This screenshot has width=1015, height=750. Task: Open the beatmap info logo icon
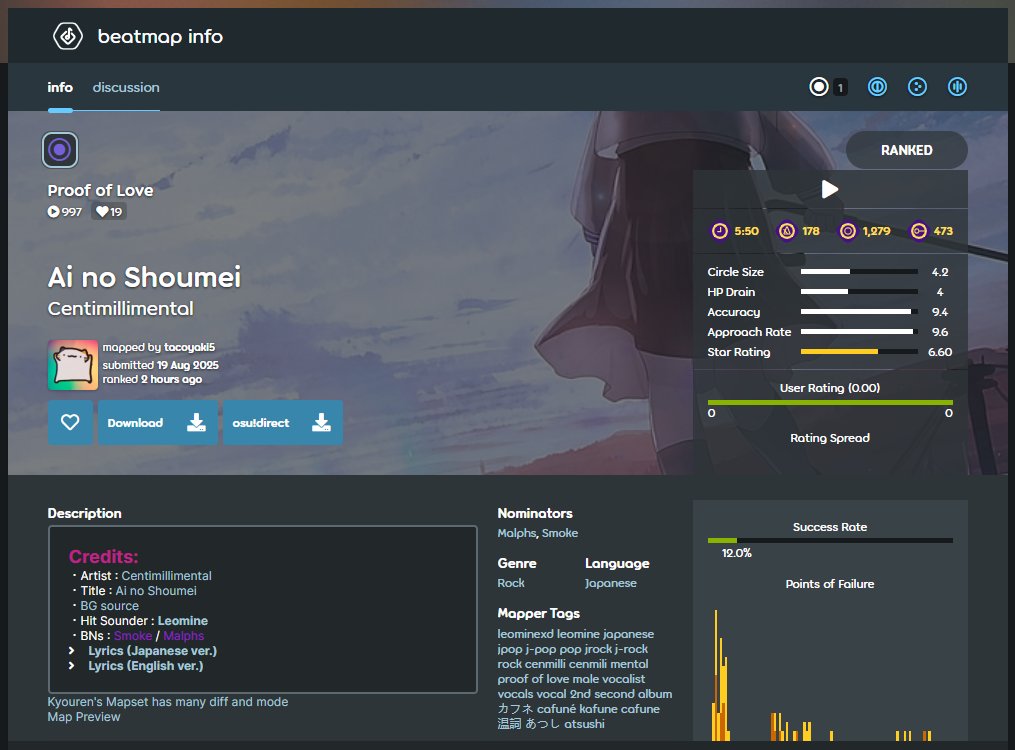pyautogui.click(x=68, y=36)
